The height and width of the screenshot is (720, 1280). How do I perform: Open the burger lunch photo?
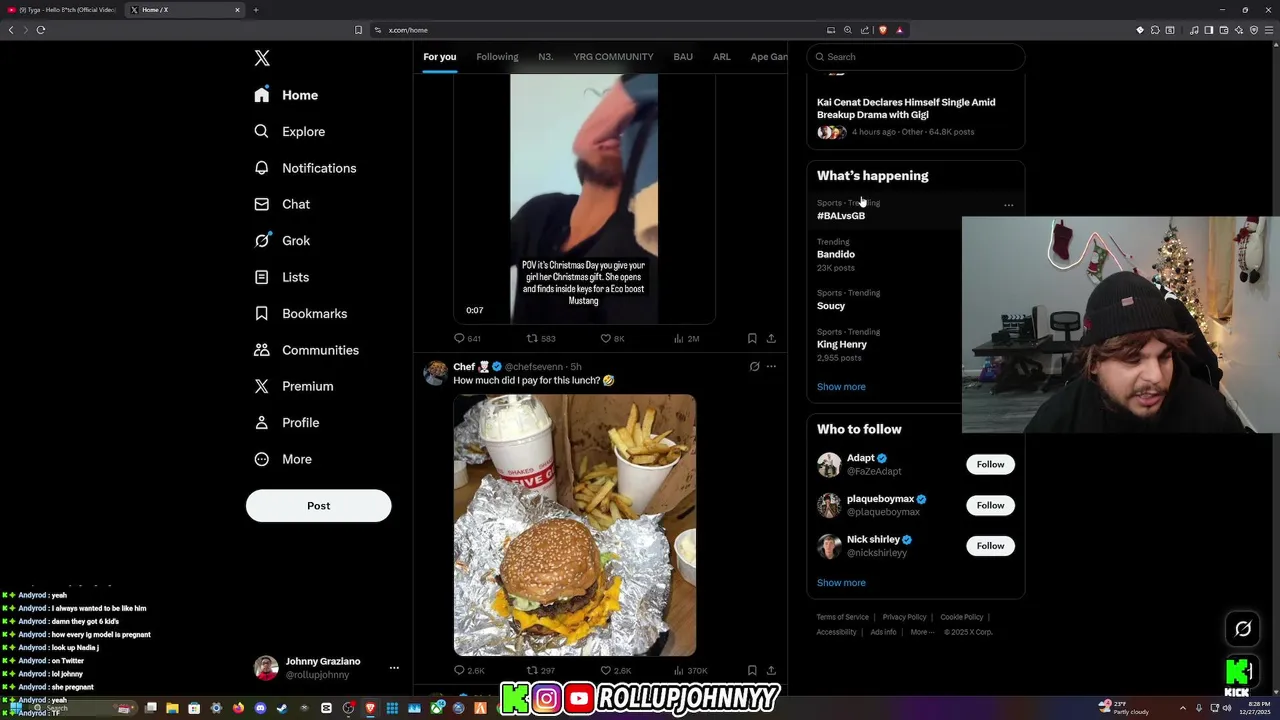(575, 525)
